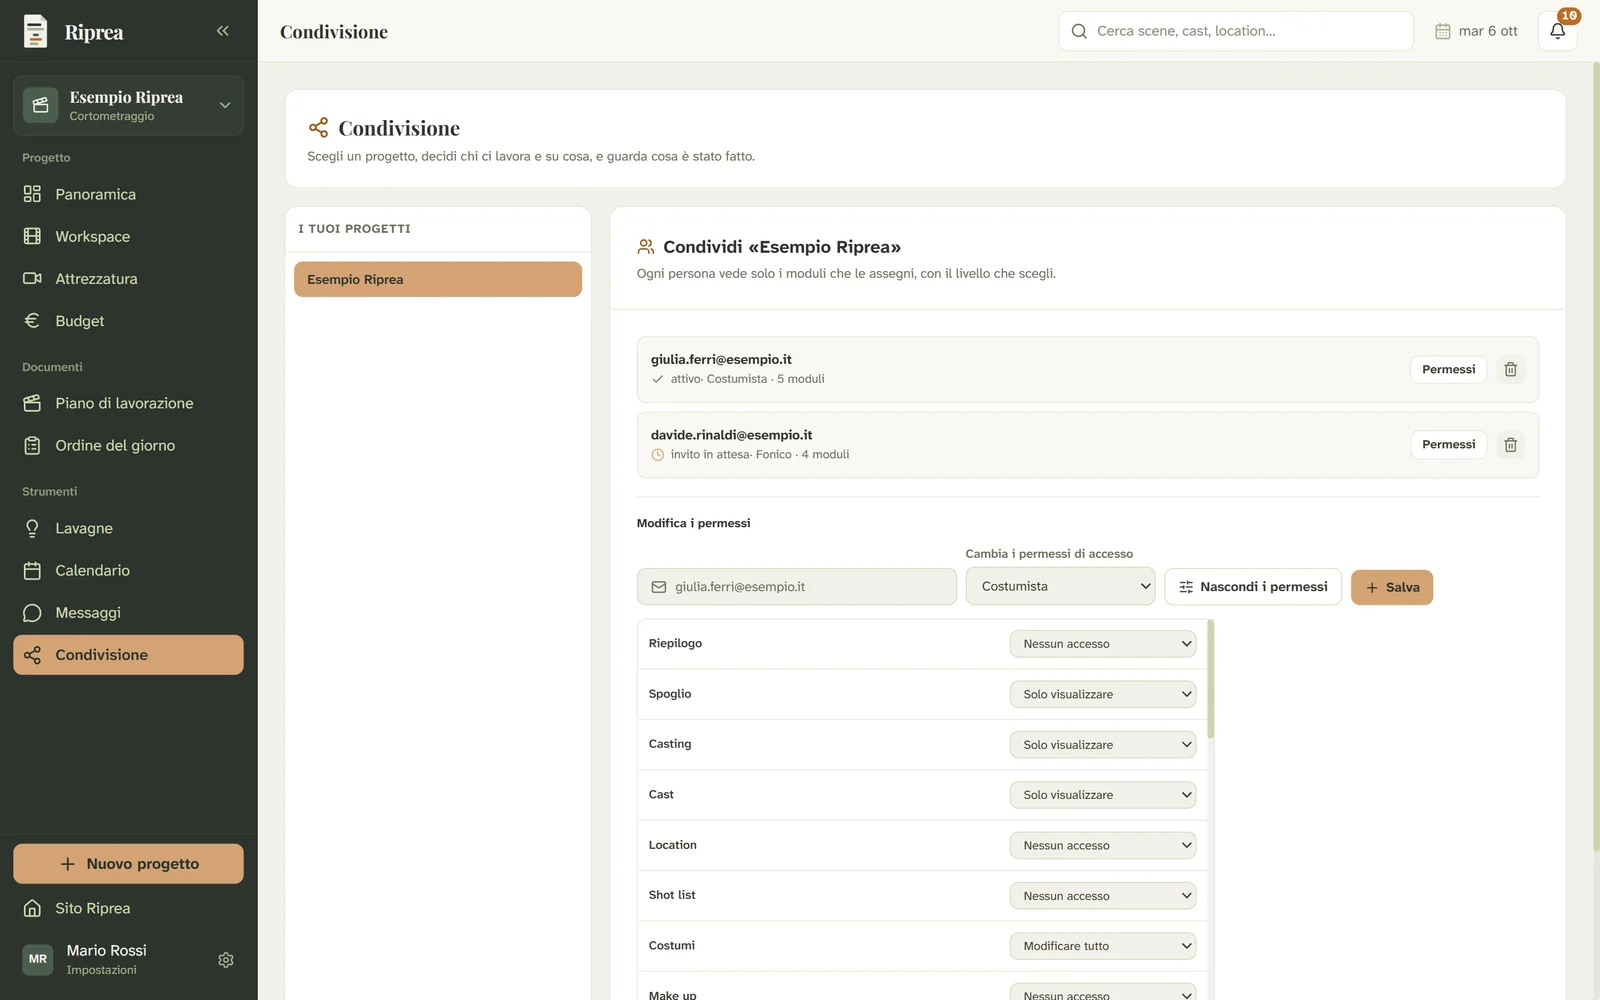Go to Lavagne tool

[x=128, y=528]
